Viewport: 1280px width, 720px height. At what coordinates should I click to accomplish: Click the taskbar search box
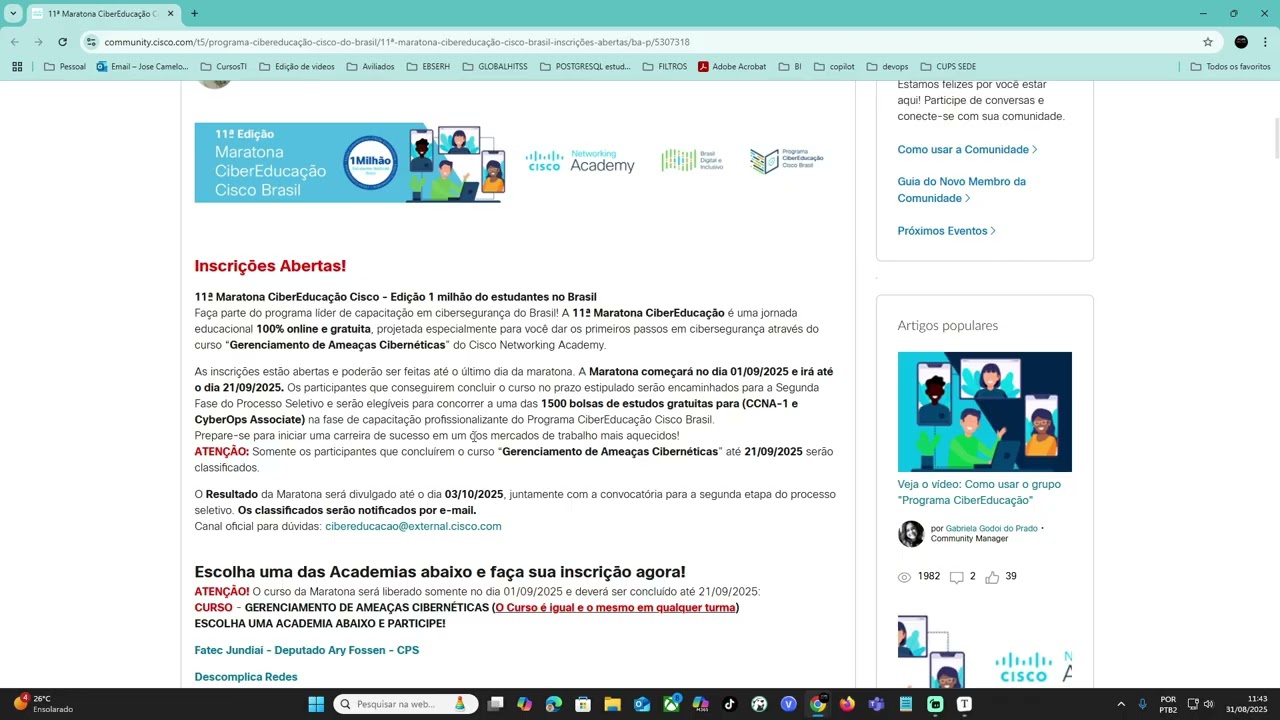pos(406,704)
